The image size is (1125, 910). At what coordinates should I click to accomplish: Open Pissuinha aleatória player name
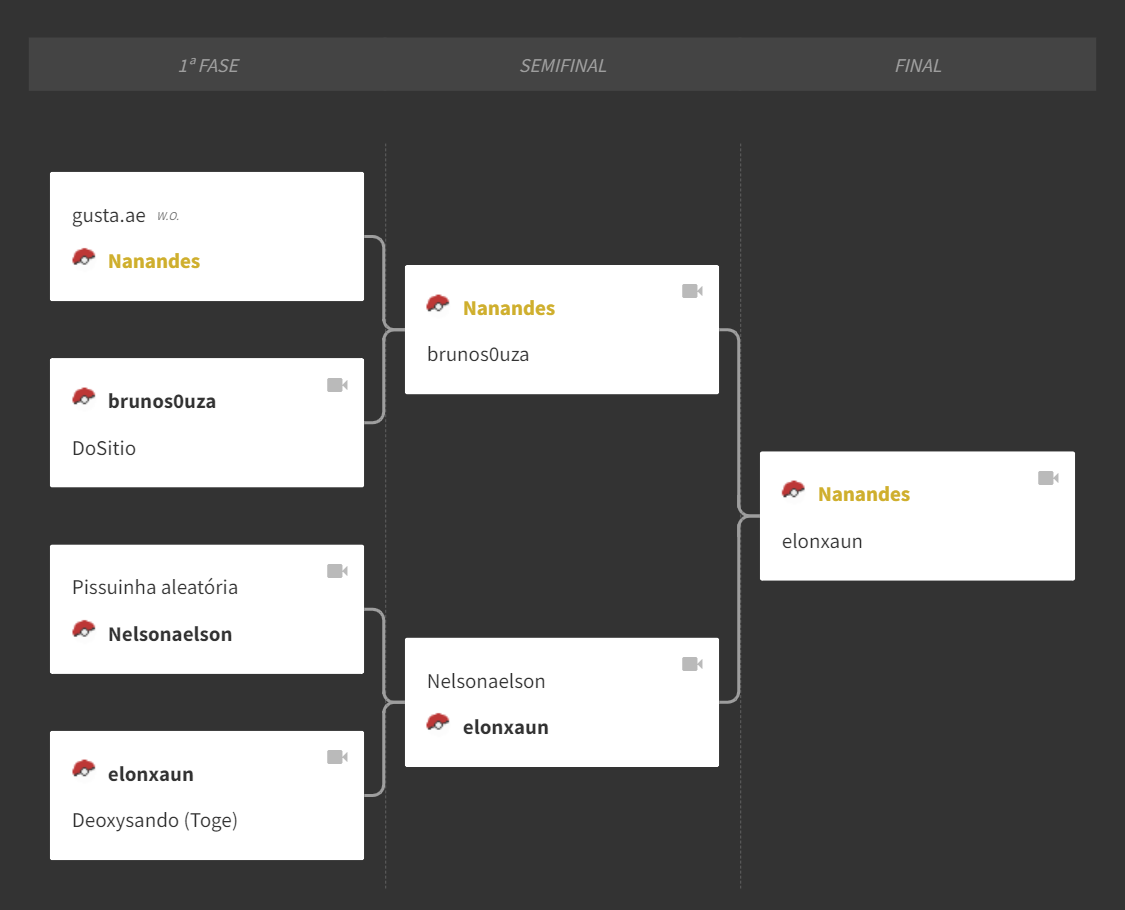(x=155, y=587)
